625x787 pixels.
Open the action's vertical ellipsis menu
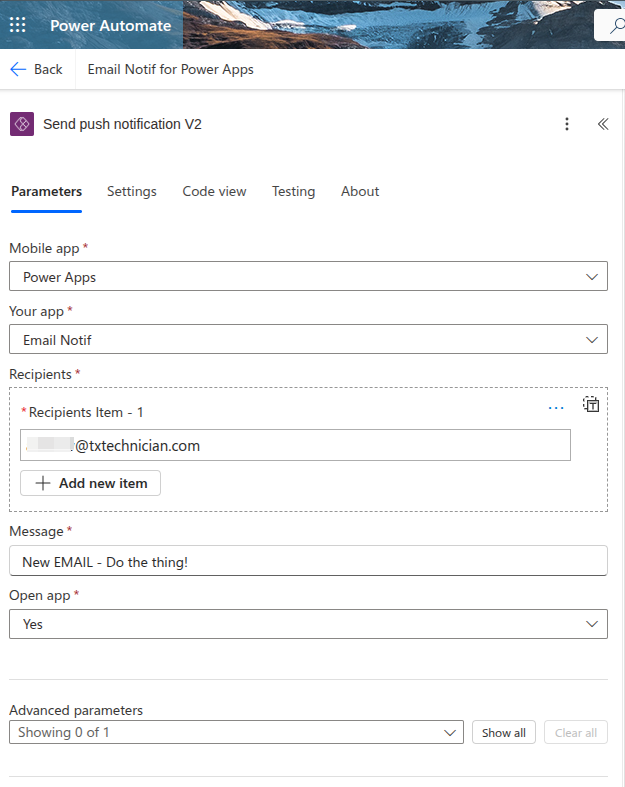pyautogui.click(x=567, y=124)
